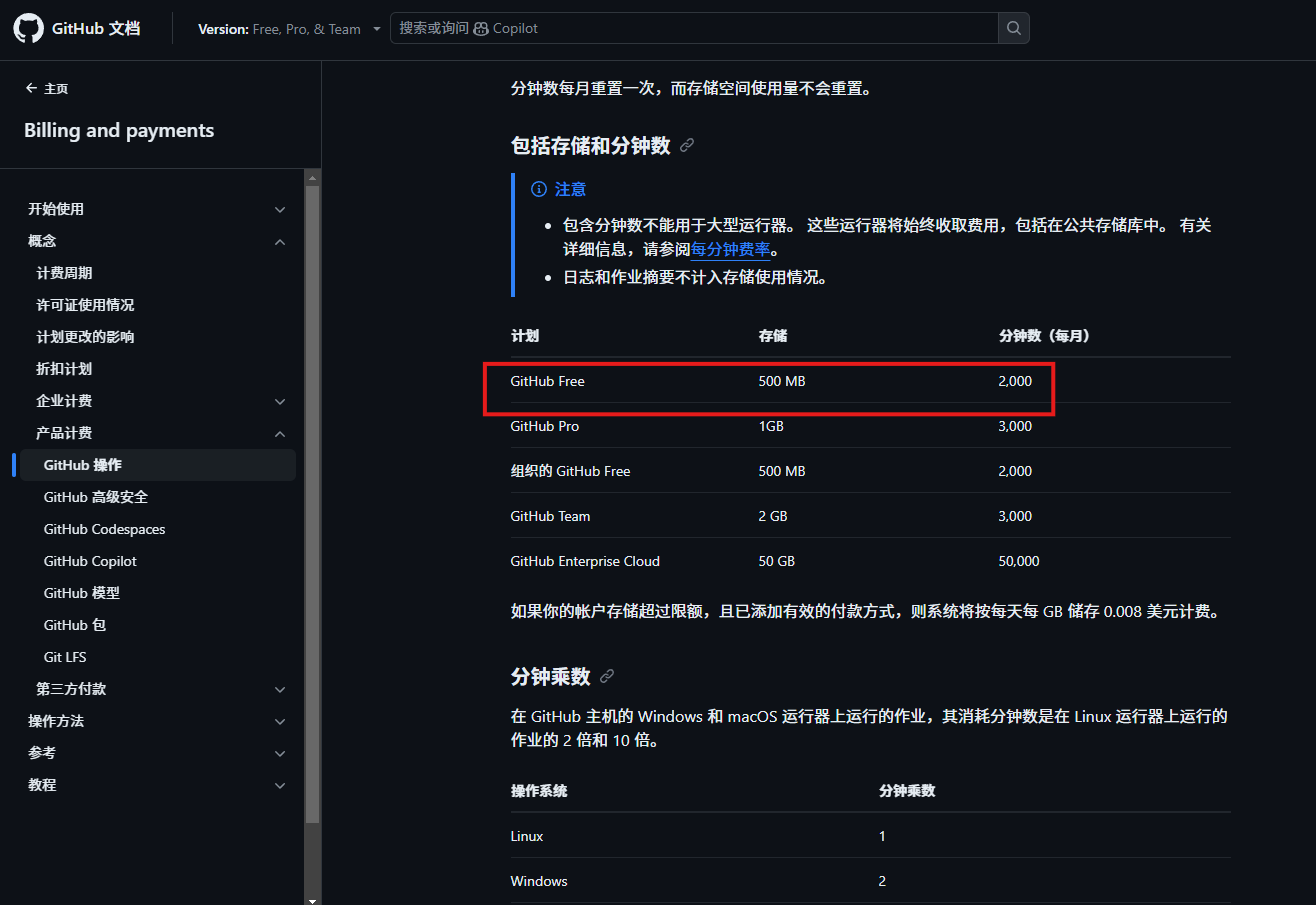Click the sidebar scrollbar up arrow
This screenshot has height=905, width=1316.
pyautogui.click(x=312, y=178)
